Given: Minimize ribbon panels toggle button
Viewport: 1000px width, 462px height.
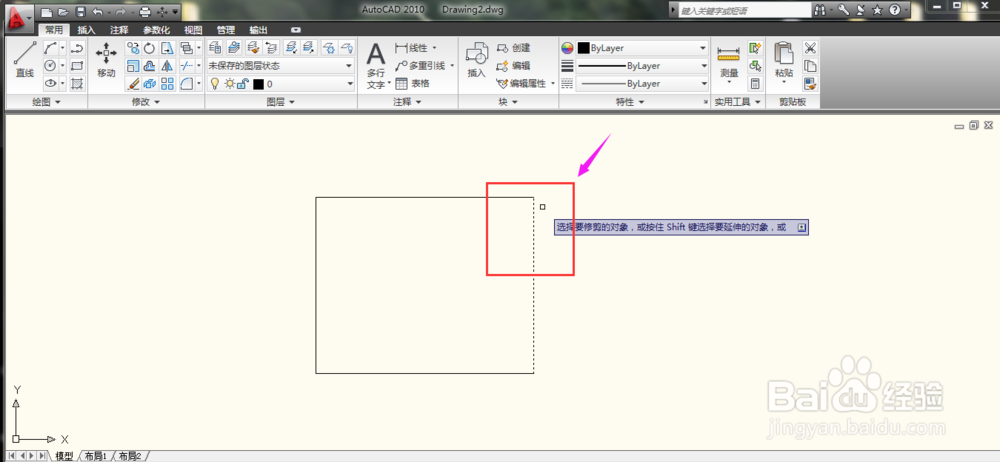Looking at the screenshot, I should coord(295,30).
